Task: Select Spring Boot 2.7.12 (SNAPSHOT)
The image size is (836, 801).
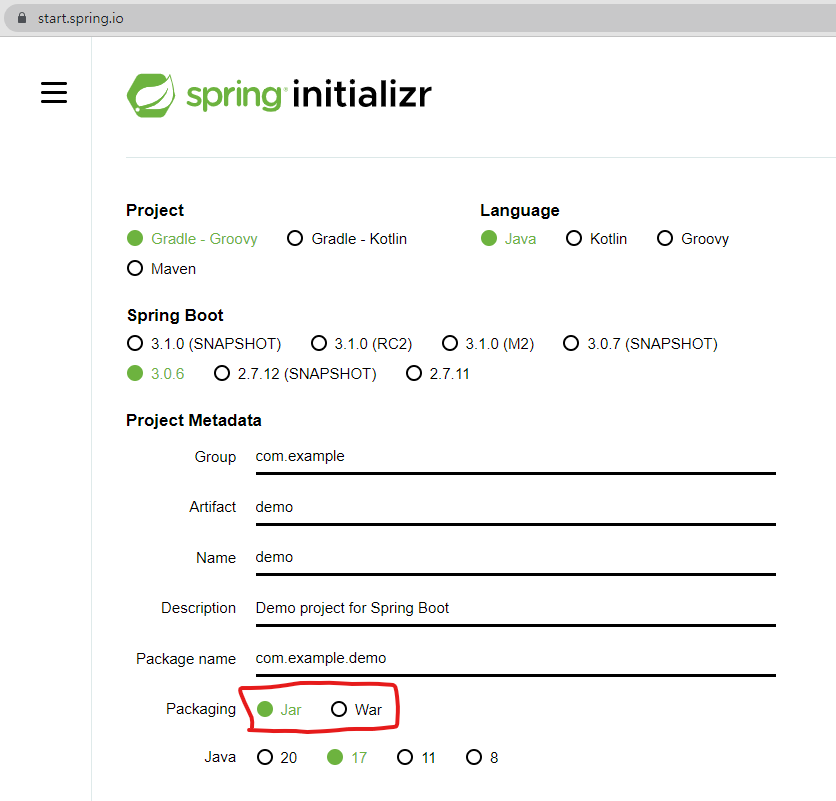Action: click(295, 373)
